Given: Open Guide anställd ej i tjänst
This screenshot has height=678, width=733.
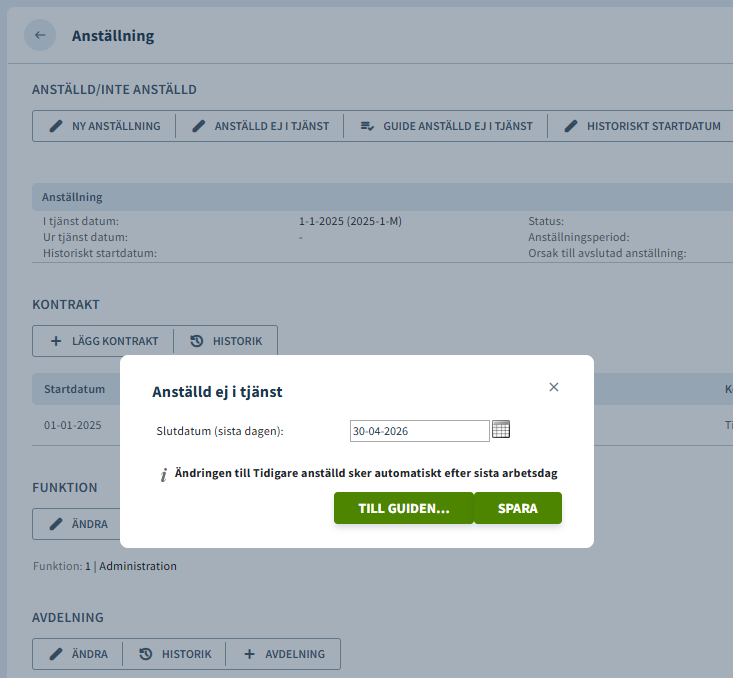Looking at the screenshot, I should [446, 126].
